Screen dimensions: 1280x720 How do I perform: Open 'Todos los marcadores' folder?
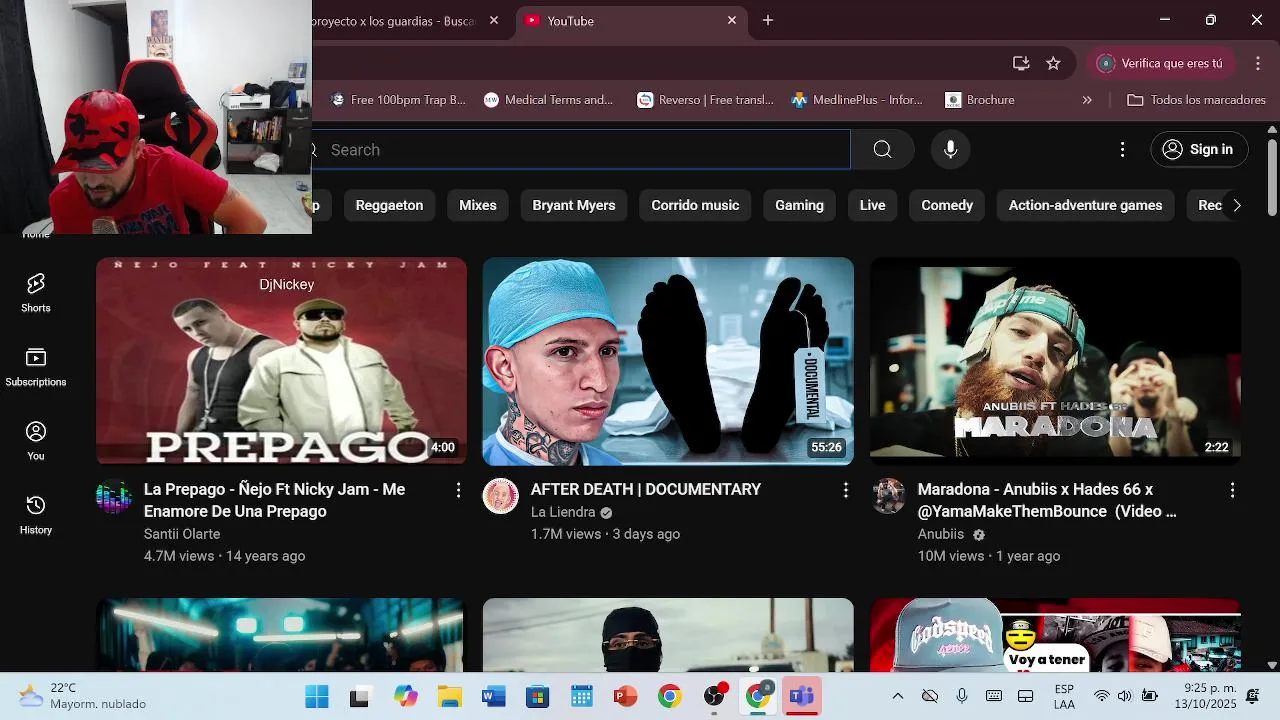click(1196, 100)
